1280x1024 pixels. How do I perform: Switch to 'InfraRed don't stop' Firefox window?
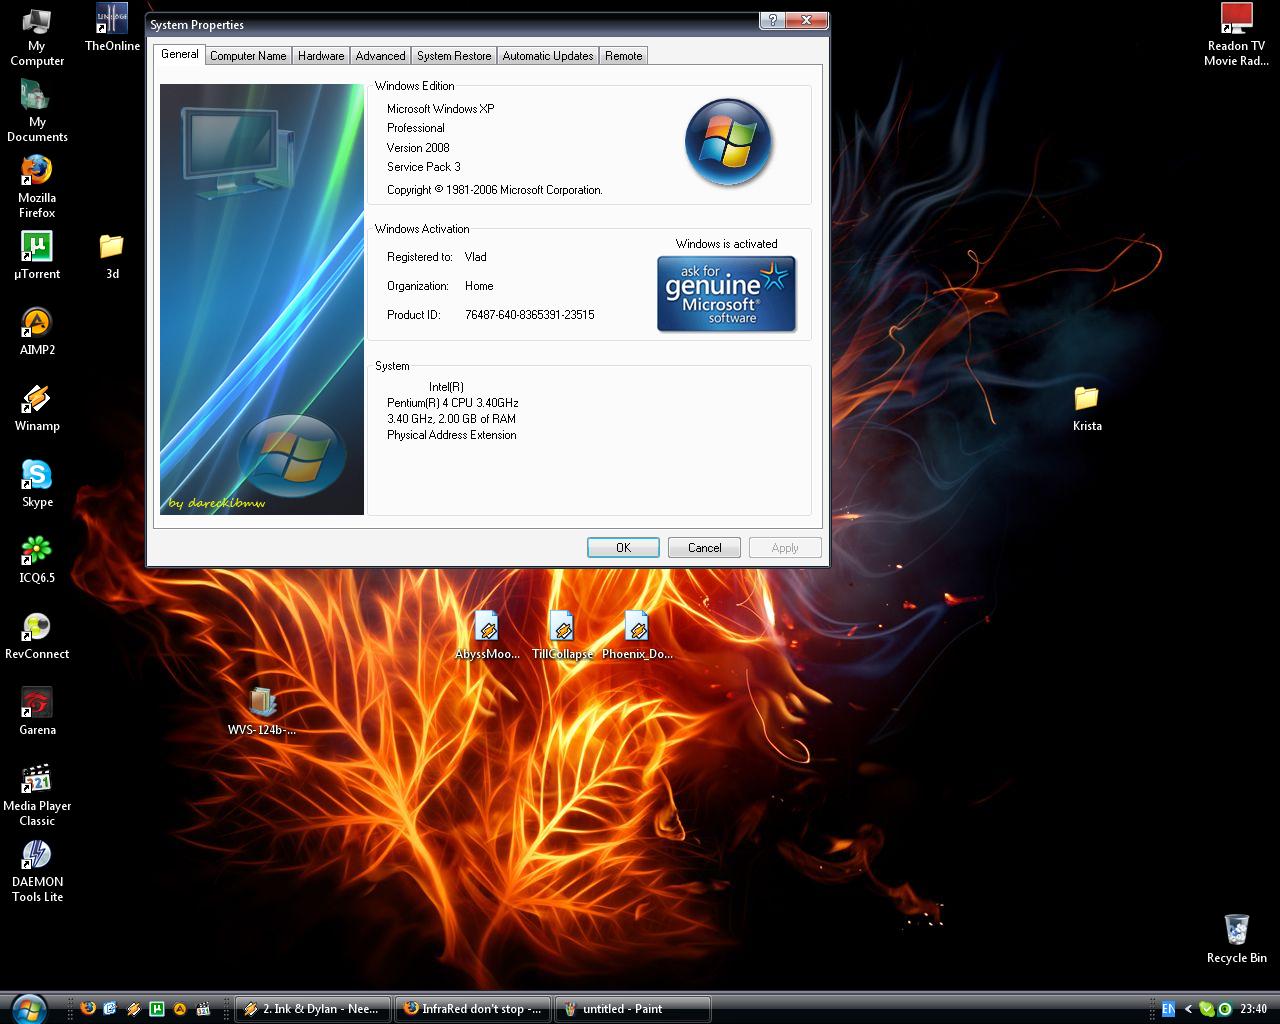point(473,1008)
